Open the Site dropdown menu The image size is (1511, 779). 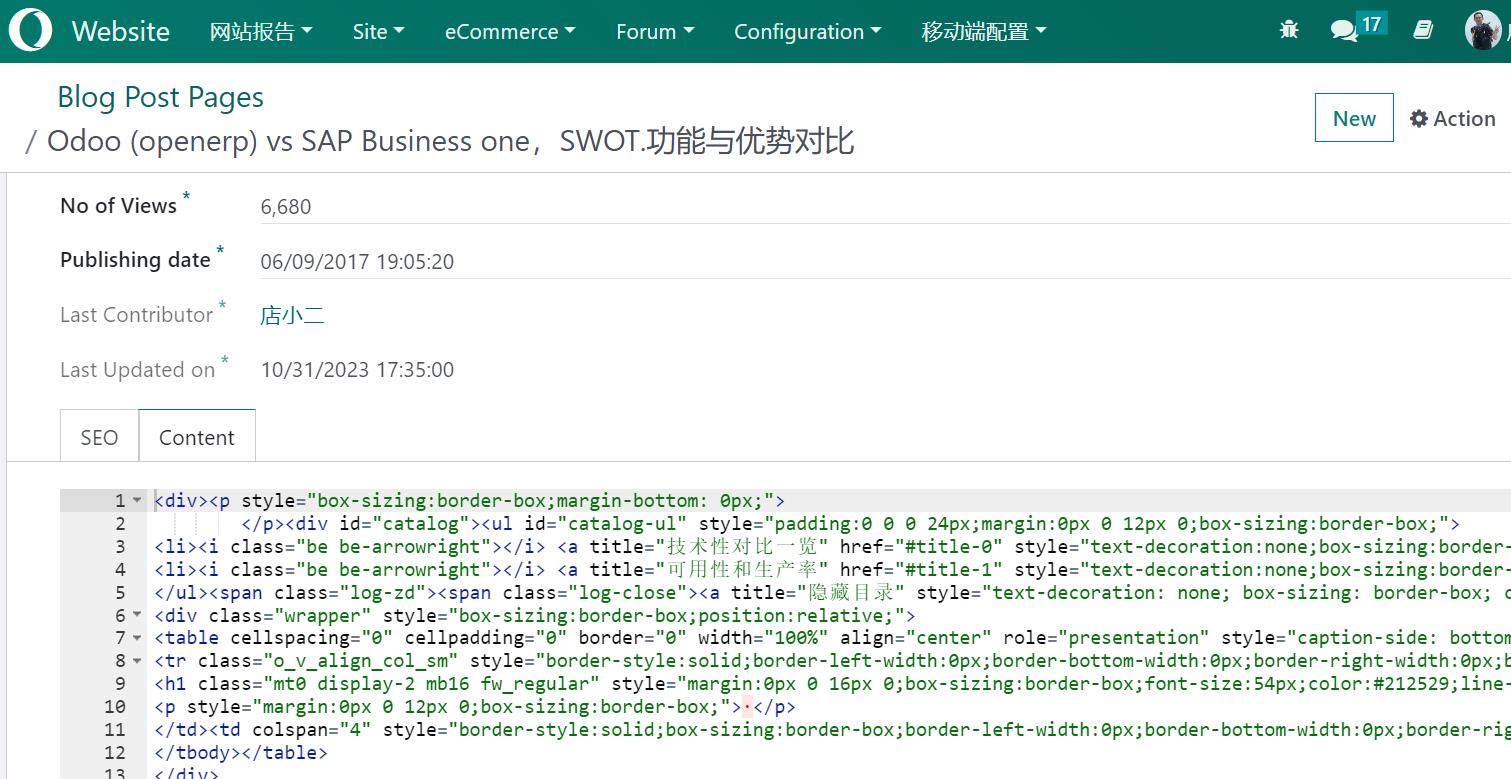click(378, 31)
